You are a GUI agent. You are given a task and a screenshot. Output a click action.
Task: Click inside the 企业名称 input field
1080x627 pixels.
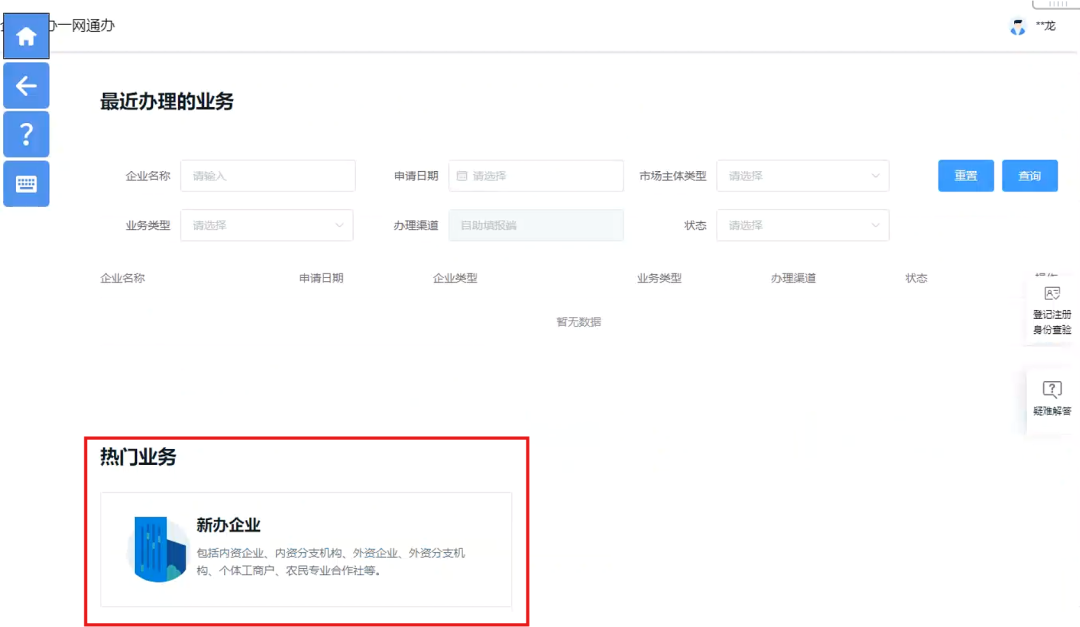[267, 176]
